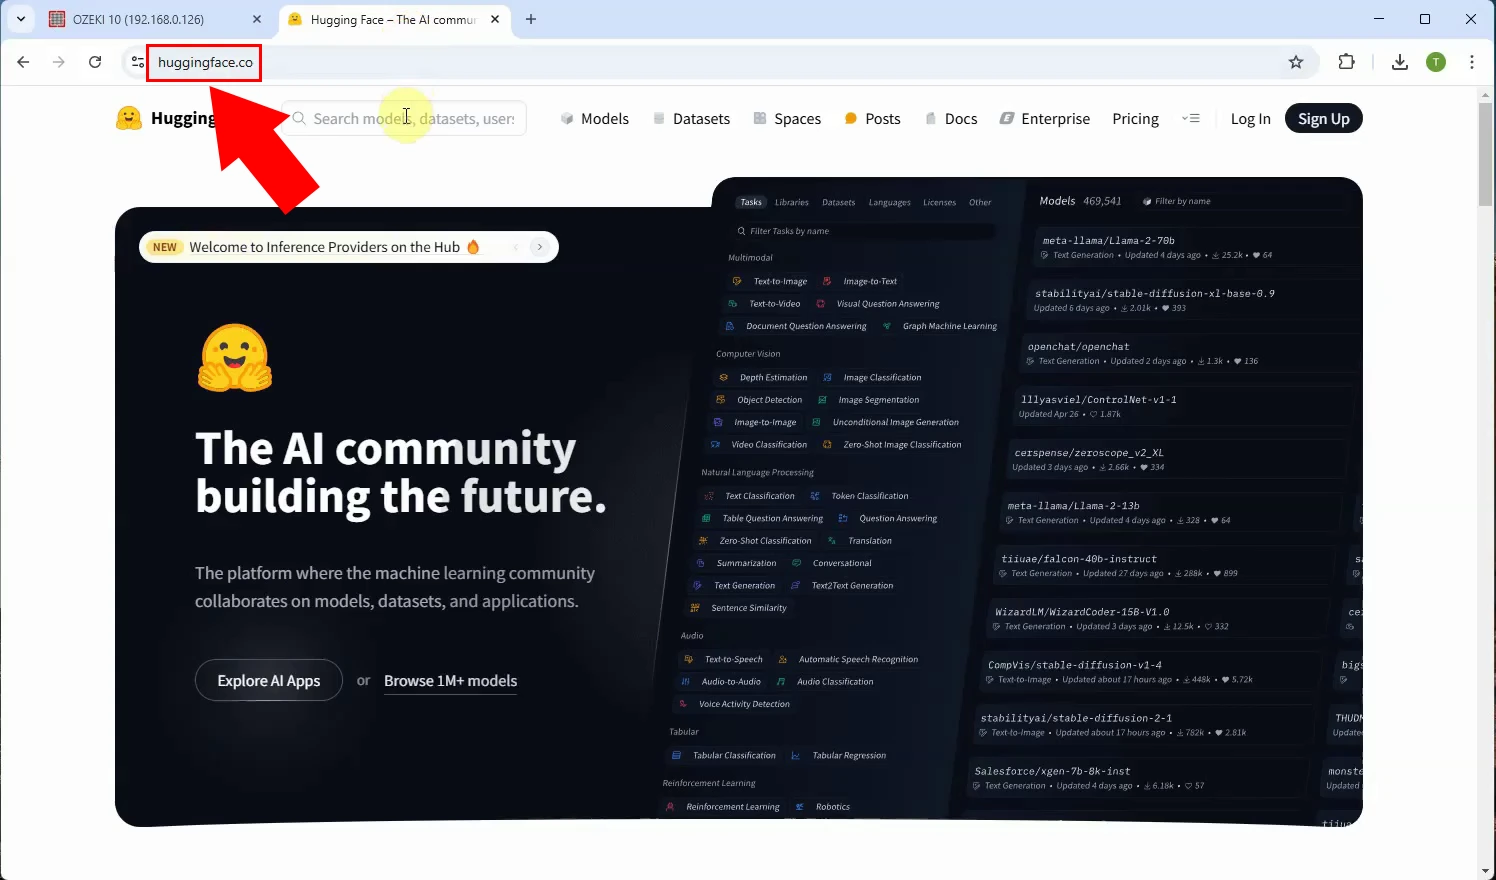Open Enterprise in the navigation

(x=1045, y=118)
